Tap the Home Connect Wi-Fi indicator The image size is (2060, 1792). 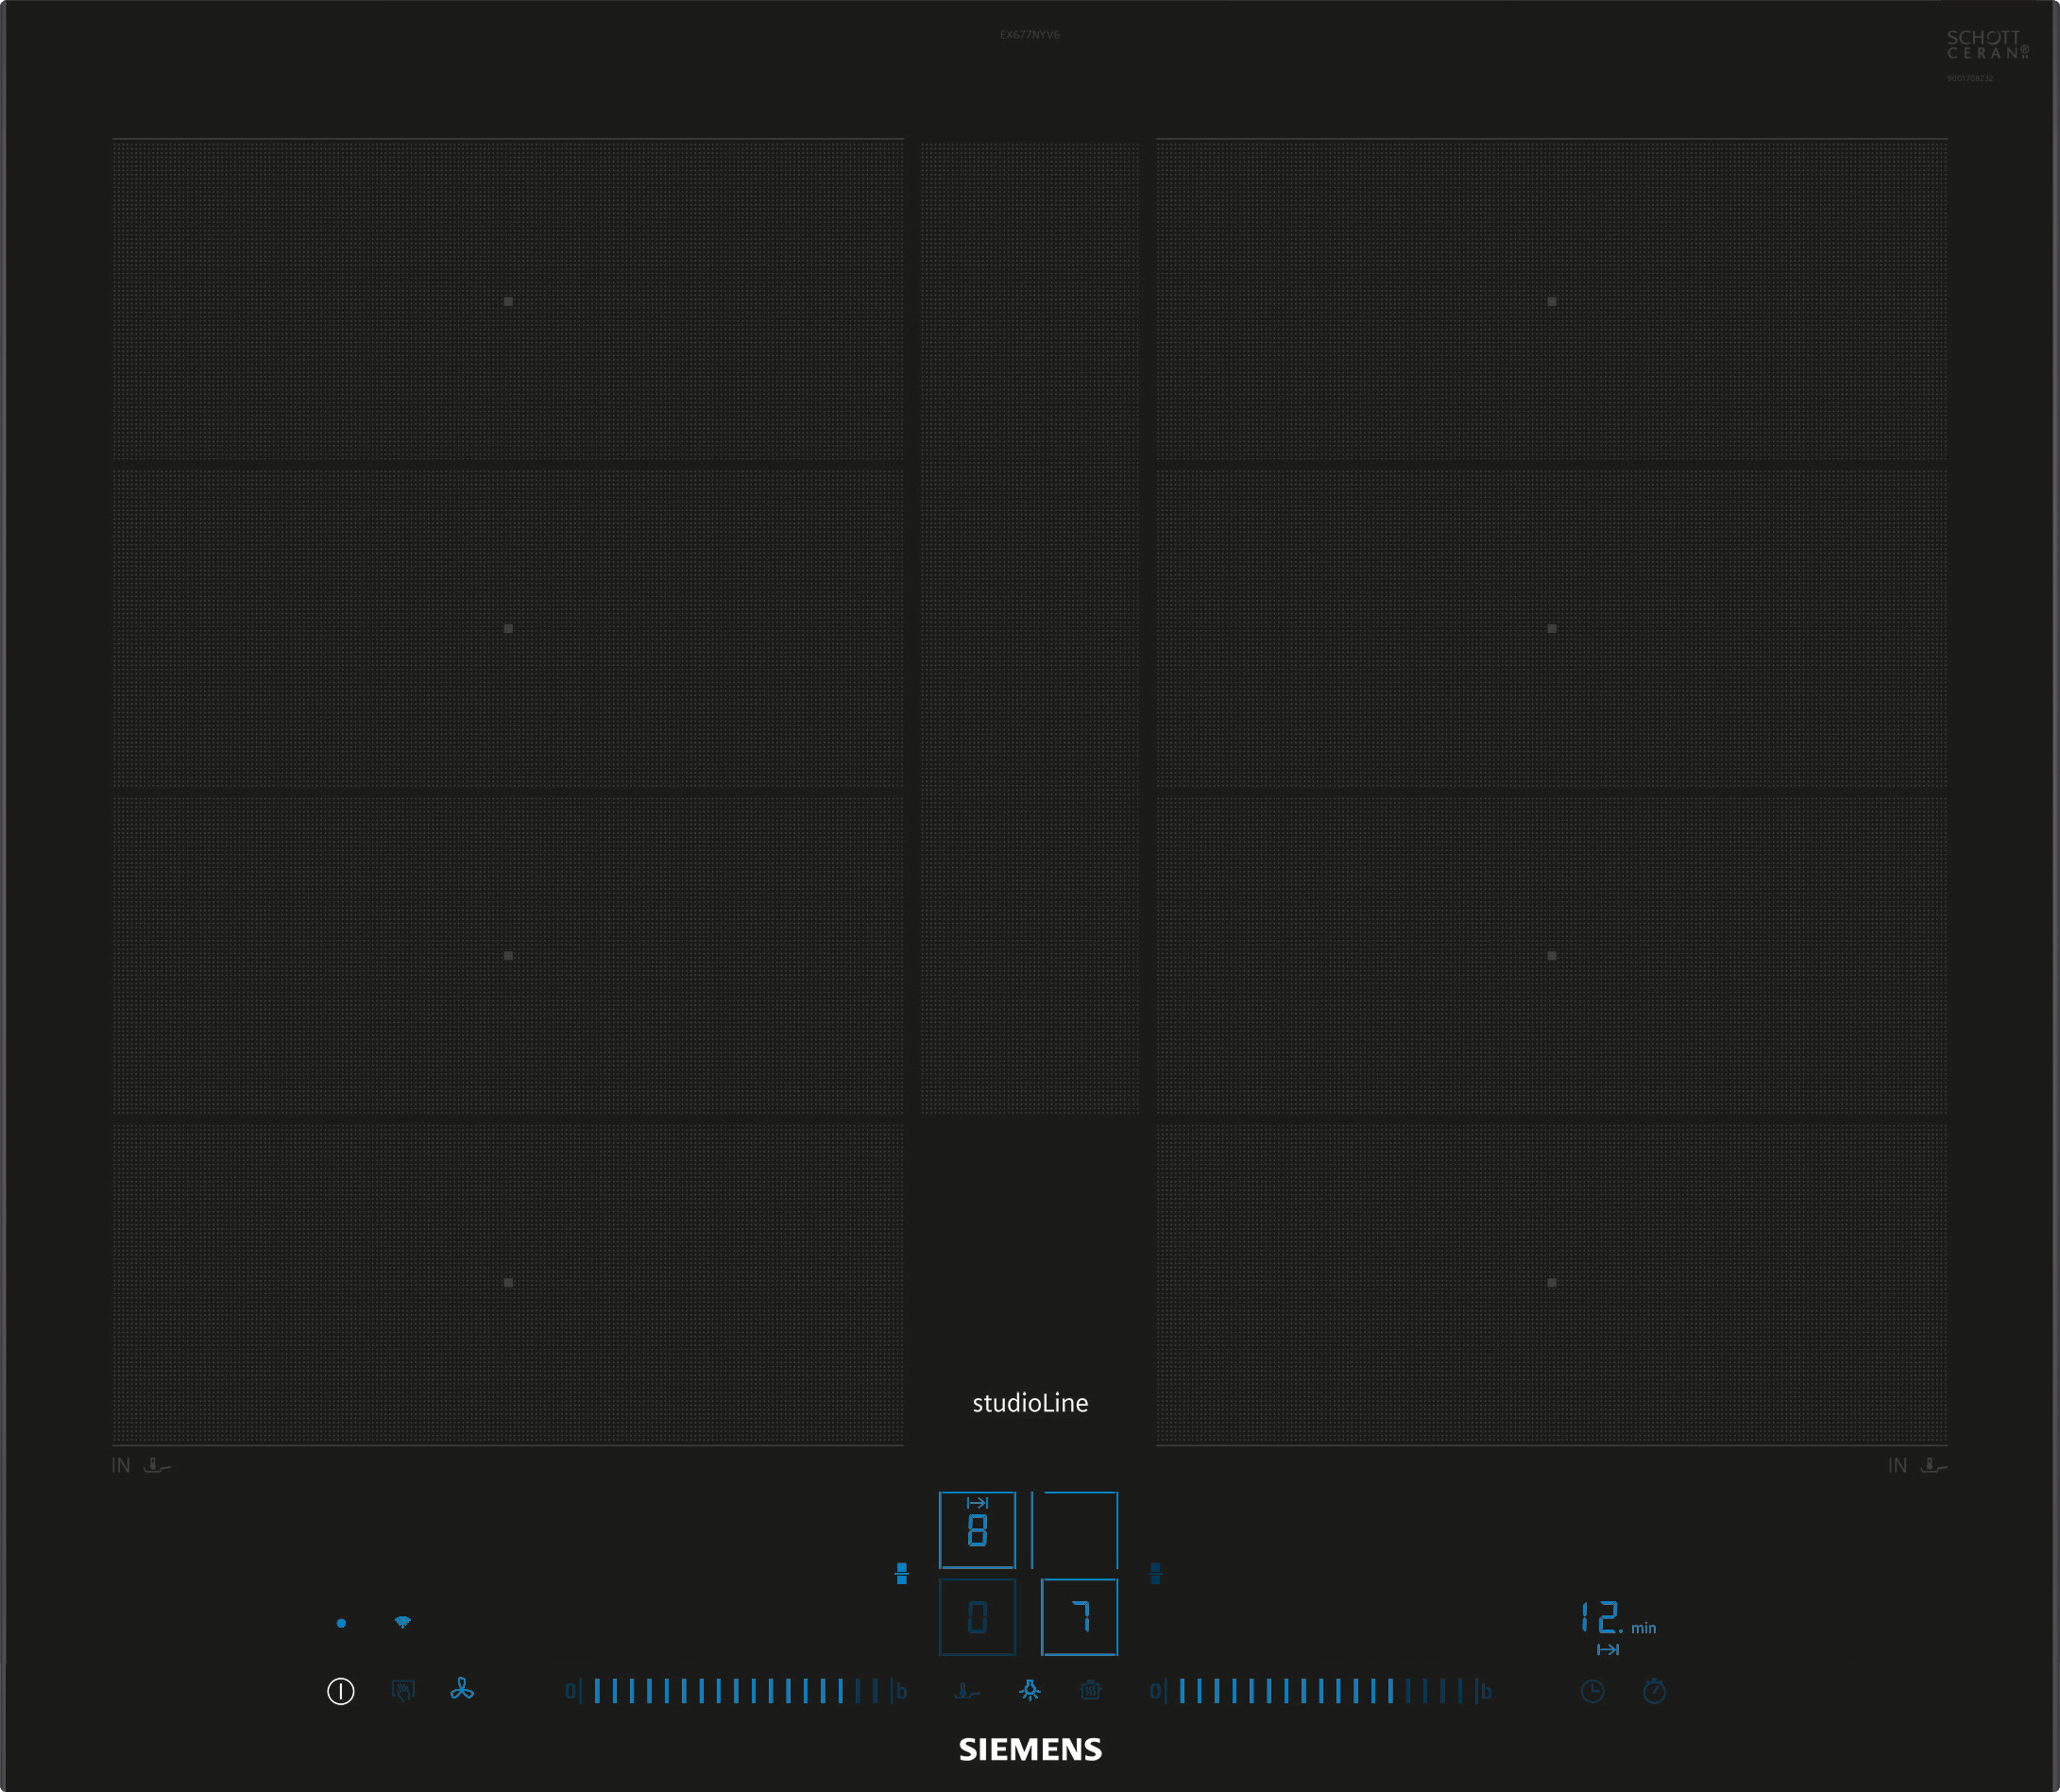402,1622
